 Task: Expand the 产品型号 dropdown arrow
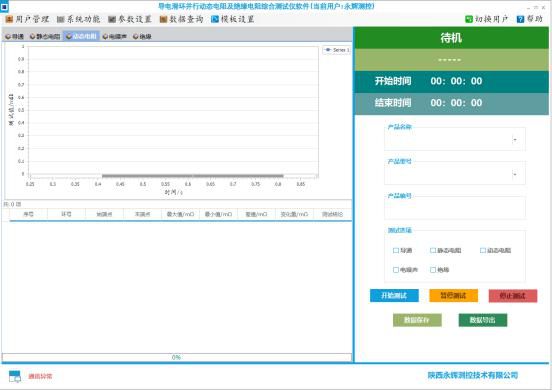(515, 174)
